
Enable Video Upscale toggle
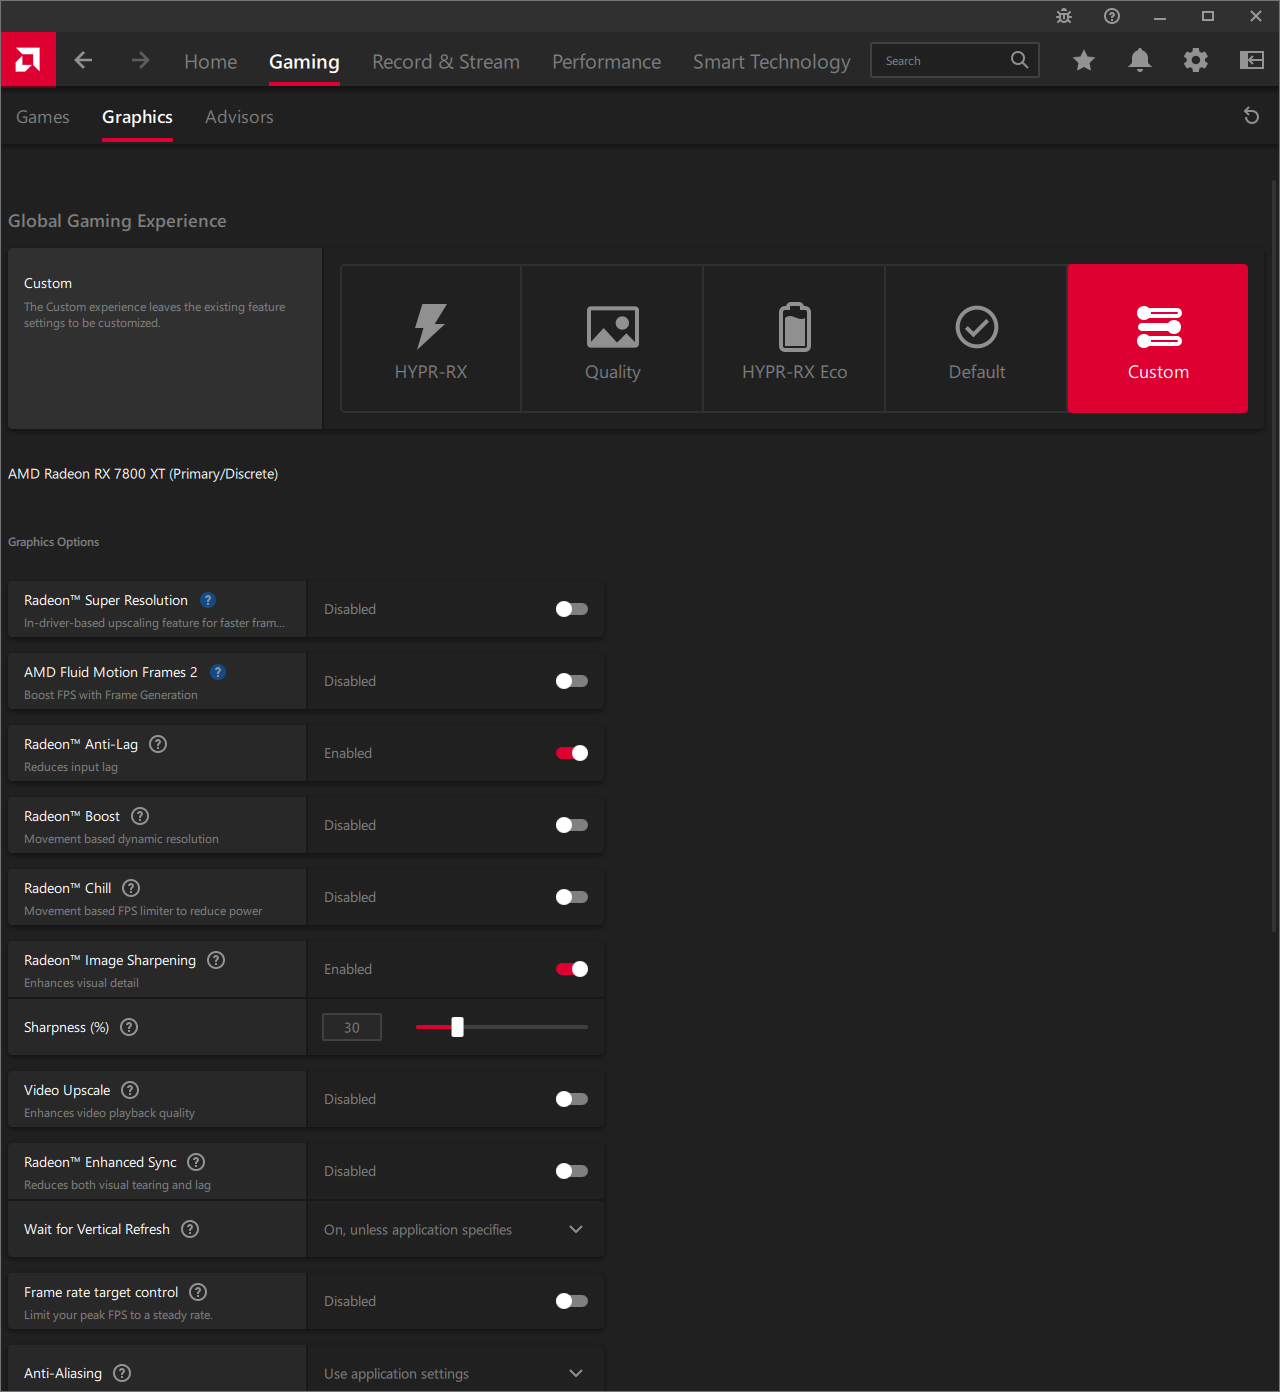click(572, 1099)
